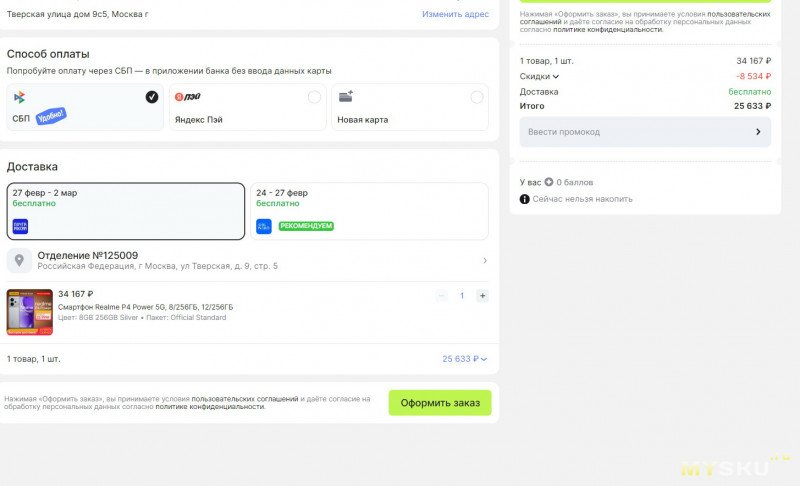Expand the Скидки discount breakdown

(540, 76)
